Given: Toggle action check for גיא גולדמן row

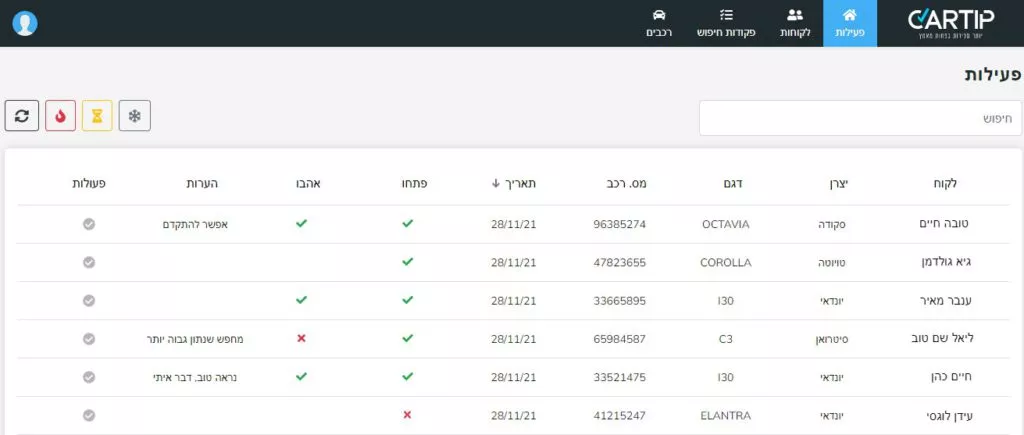Looking at the screenshot, I should (x=89, y=262).
